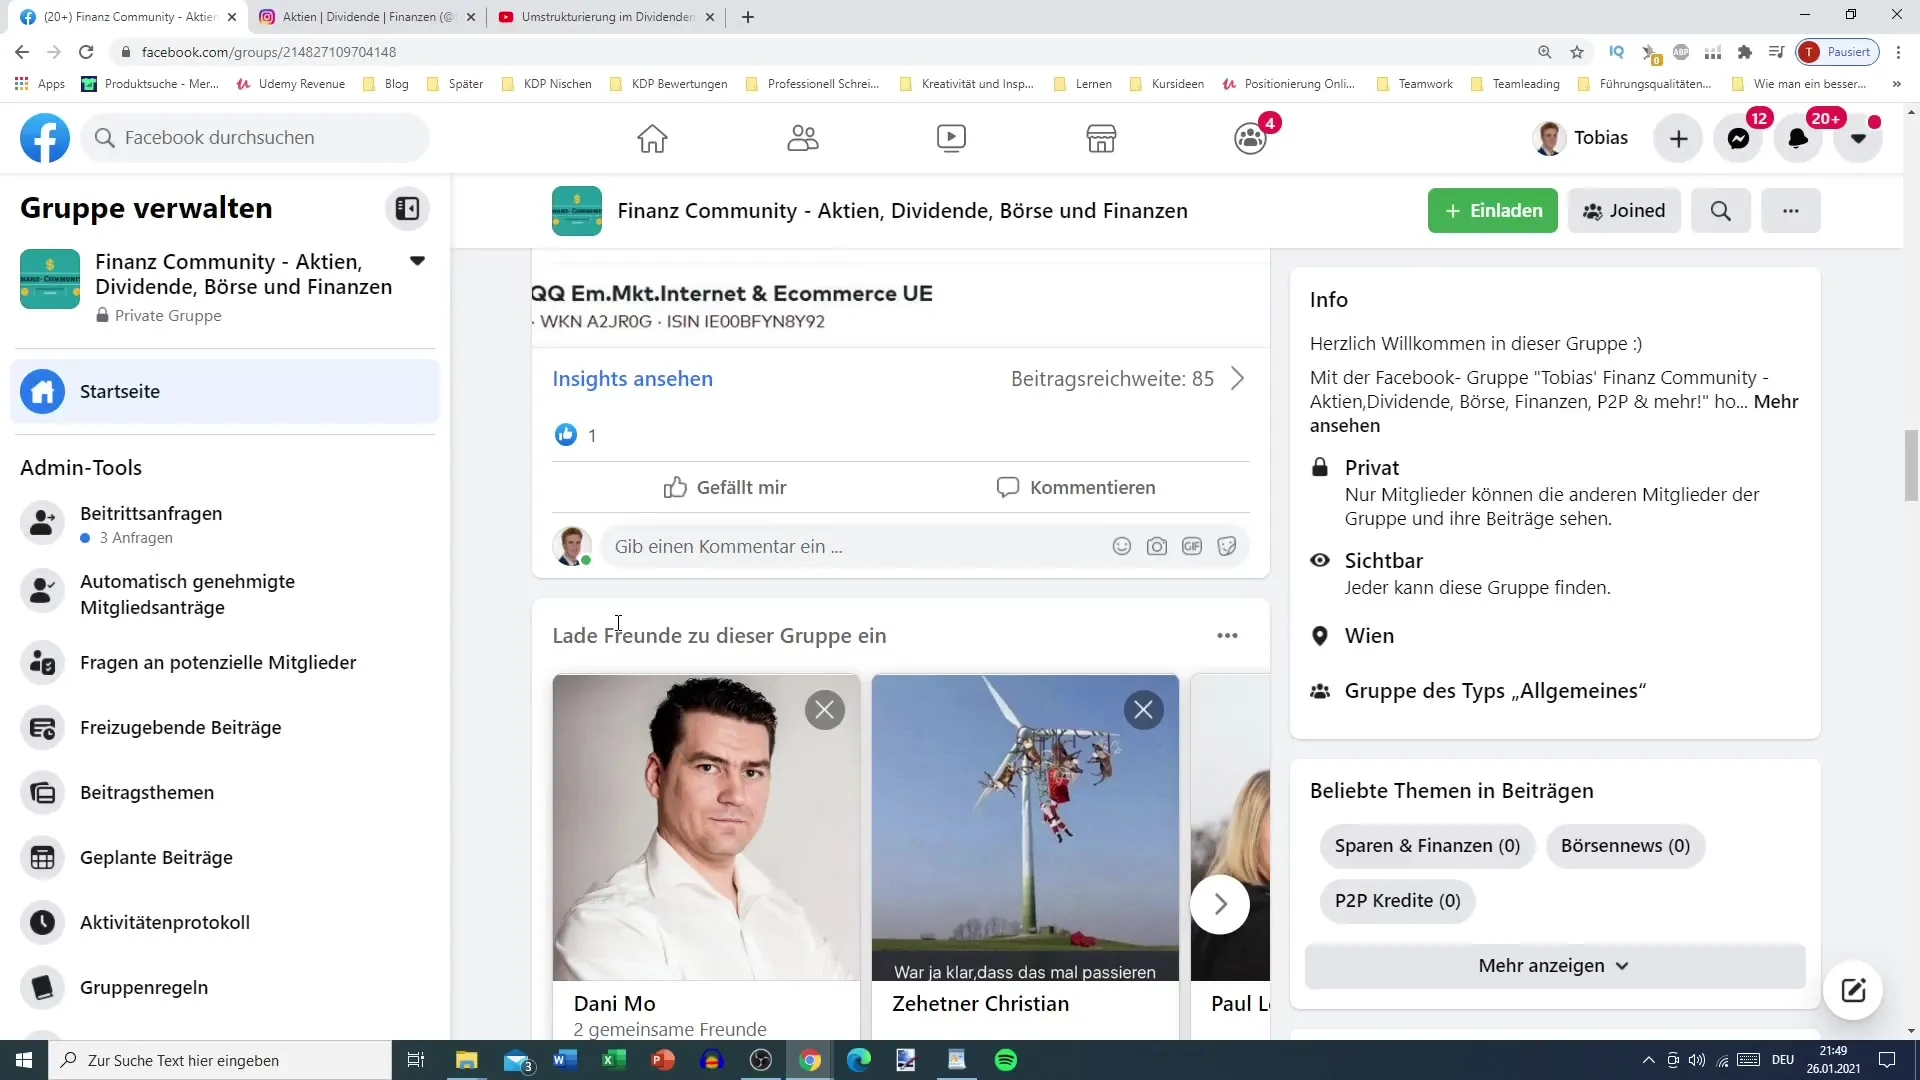Collapse the Gruppe verwalten sidebar panel

407,208
